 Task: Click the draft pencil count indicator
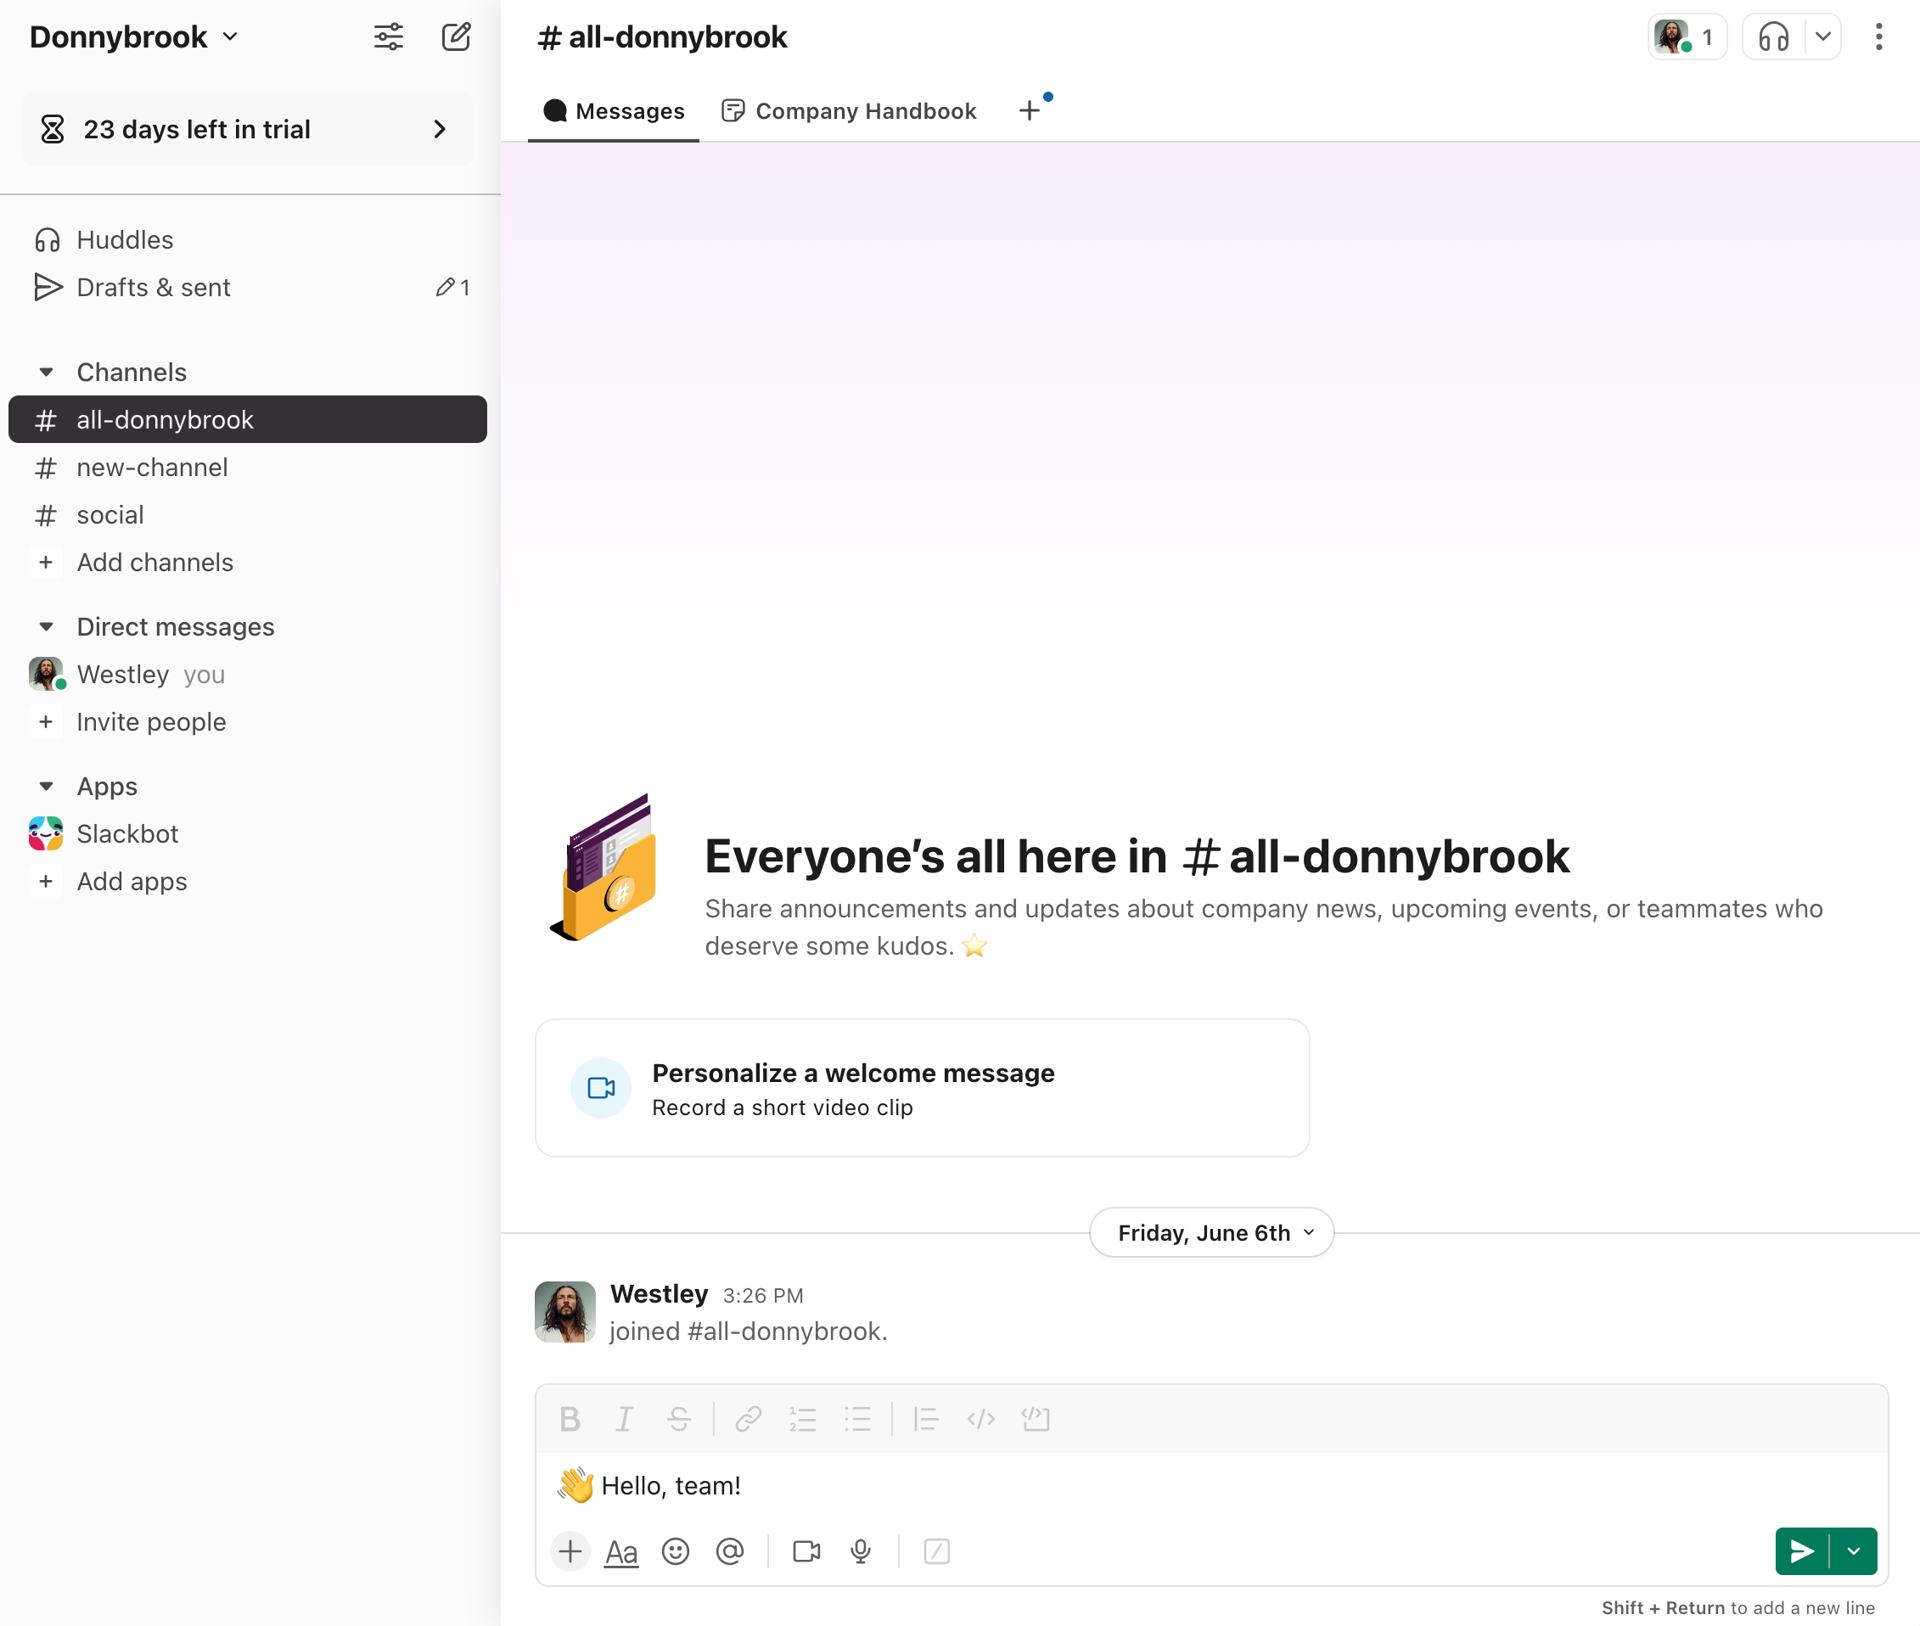click(453, 288)
